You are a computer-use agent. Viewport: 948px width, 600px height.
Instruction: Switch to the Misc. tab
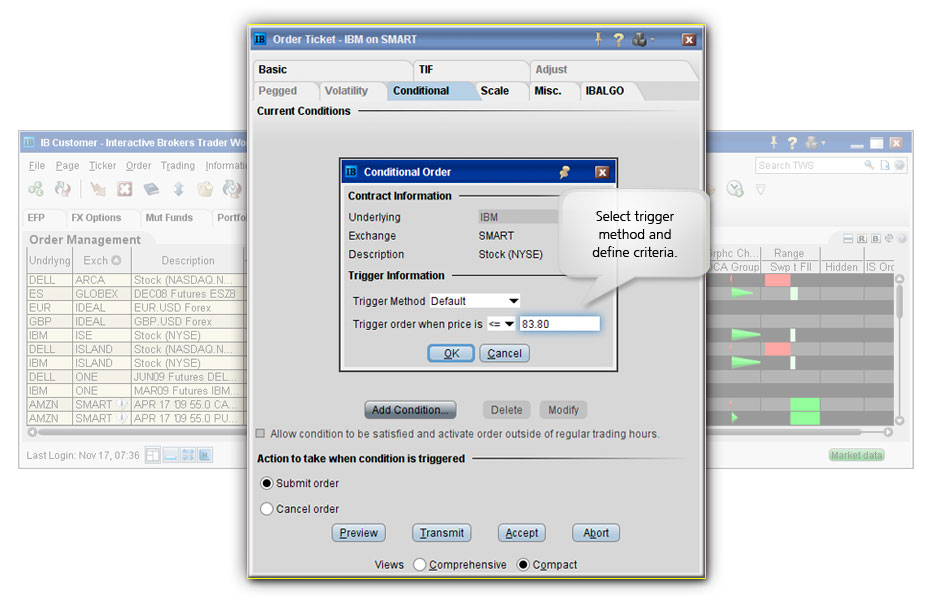553,91
